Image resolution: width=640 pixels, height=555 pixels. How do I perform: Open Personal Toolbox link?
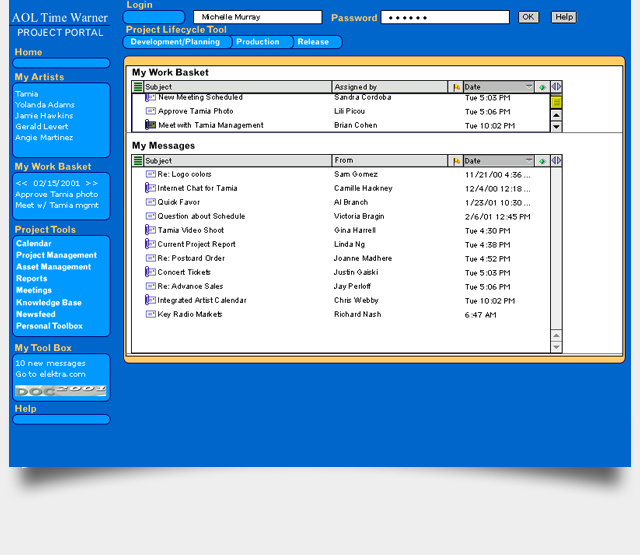click(49, 326)
